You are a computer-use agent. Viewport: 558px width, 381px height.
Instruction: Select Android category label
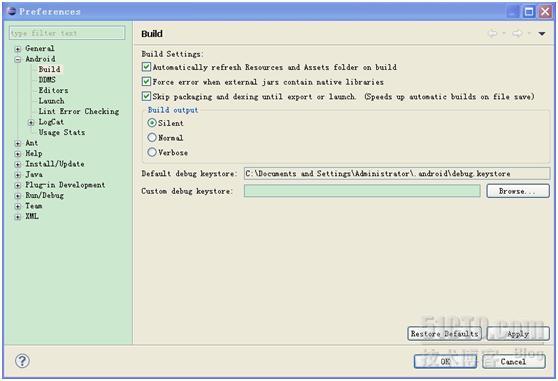pyautogui.click(x=40, y=59)
